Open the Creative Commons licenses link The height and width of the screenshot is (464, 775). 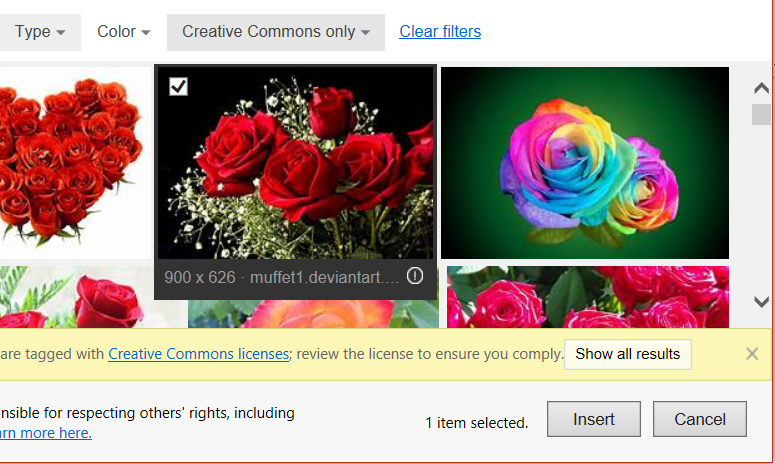[x=199, y=354]
